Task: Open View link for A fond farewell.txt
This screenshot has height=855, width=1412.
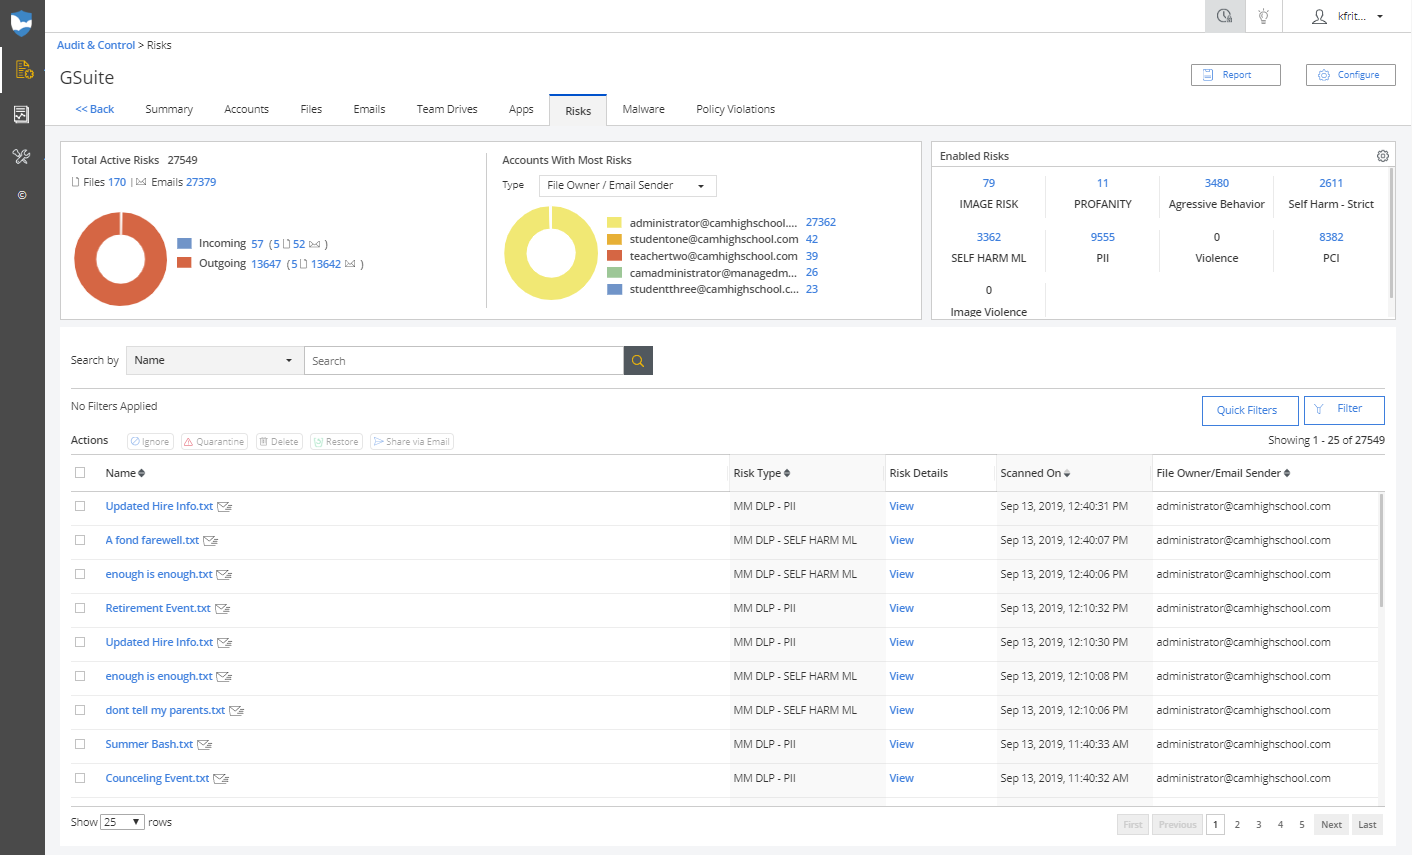Action: click(x=901, y=540)
